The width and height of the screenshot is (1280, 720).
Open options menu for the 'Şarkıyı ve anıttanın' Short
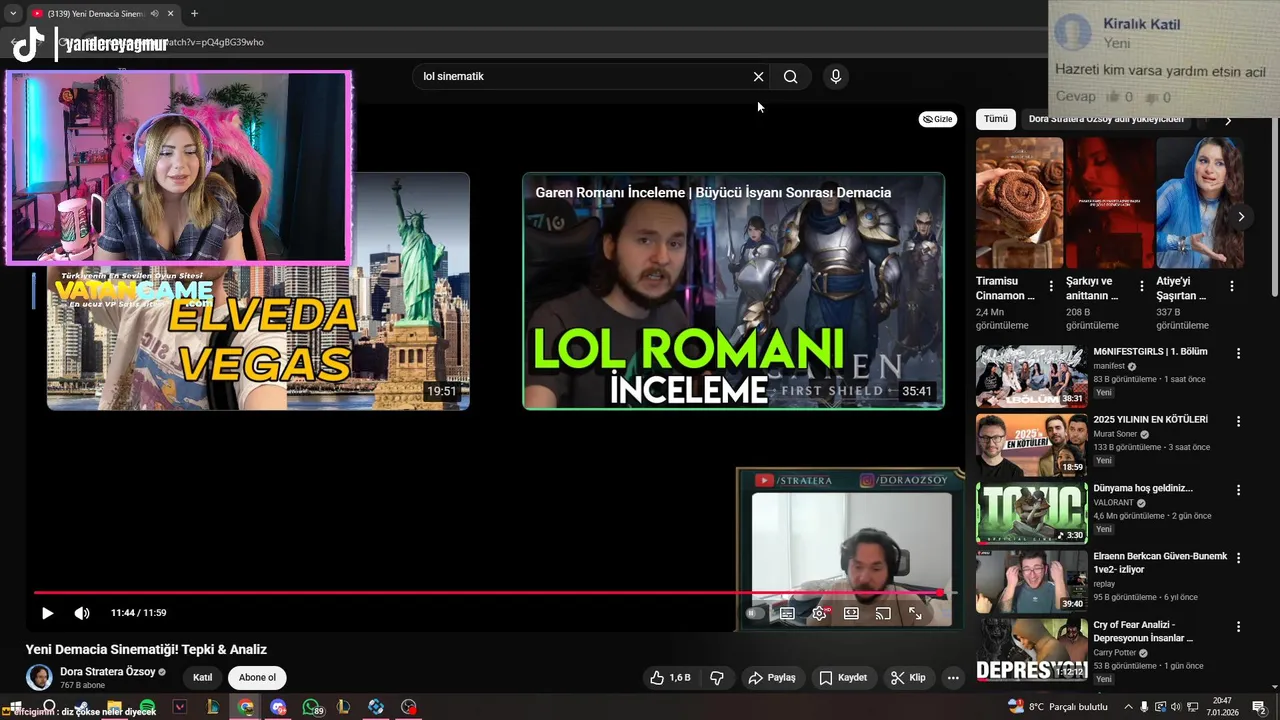1141,286
